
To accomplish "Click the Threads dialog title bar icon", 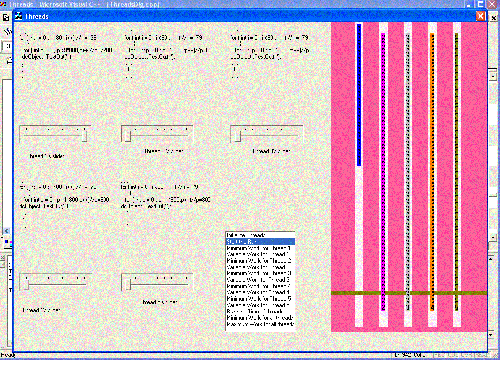I will (x=19, y=16).
